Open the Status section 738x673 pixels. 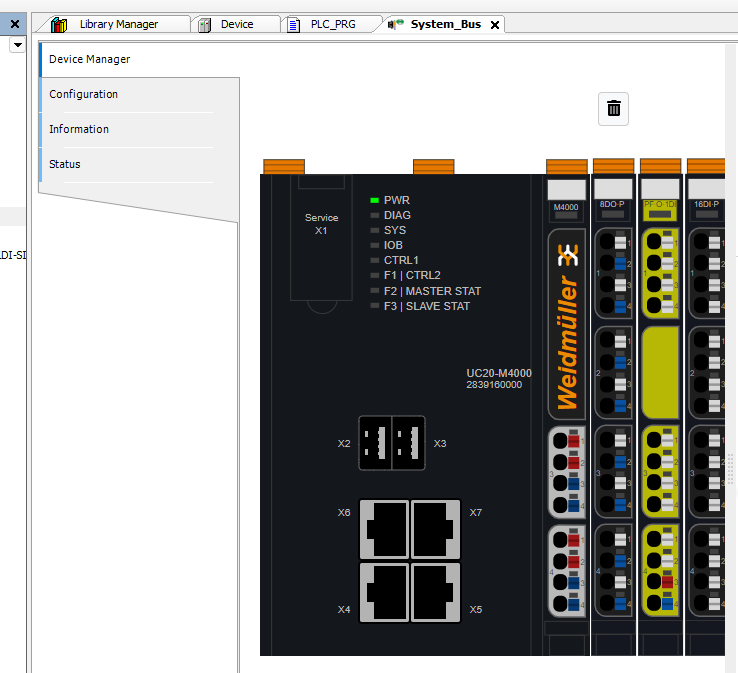tap(139, 164)
